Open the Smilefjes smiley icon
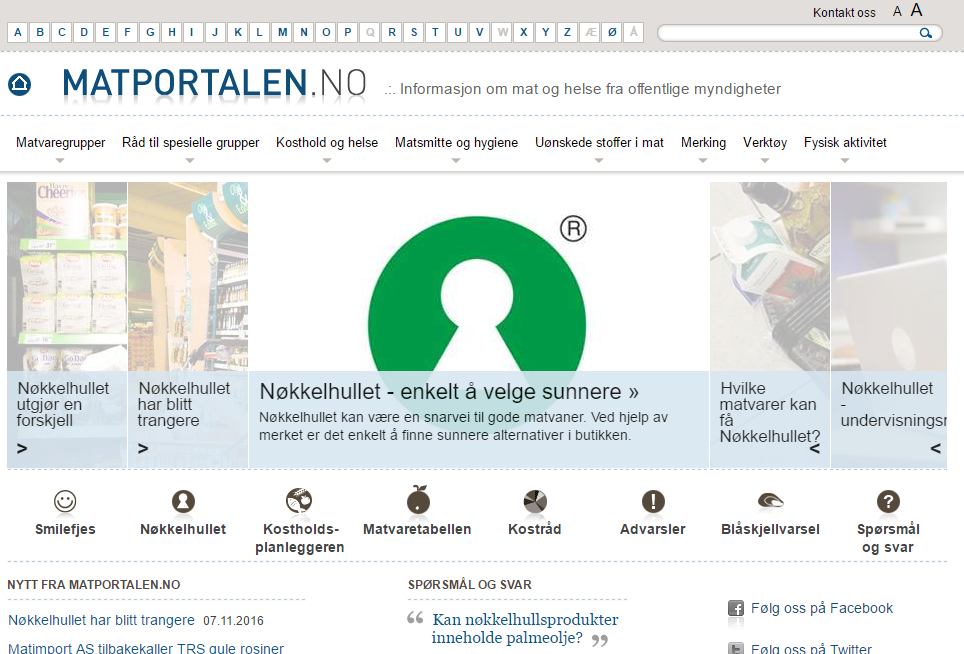 tap(65, 502)
